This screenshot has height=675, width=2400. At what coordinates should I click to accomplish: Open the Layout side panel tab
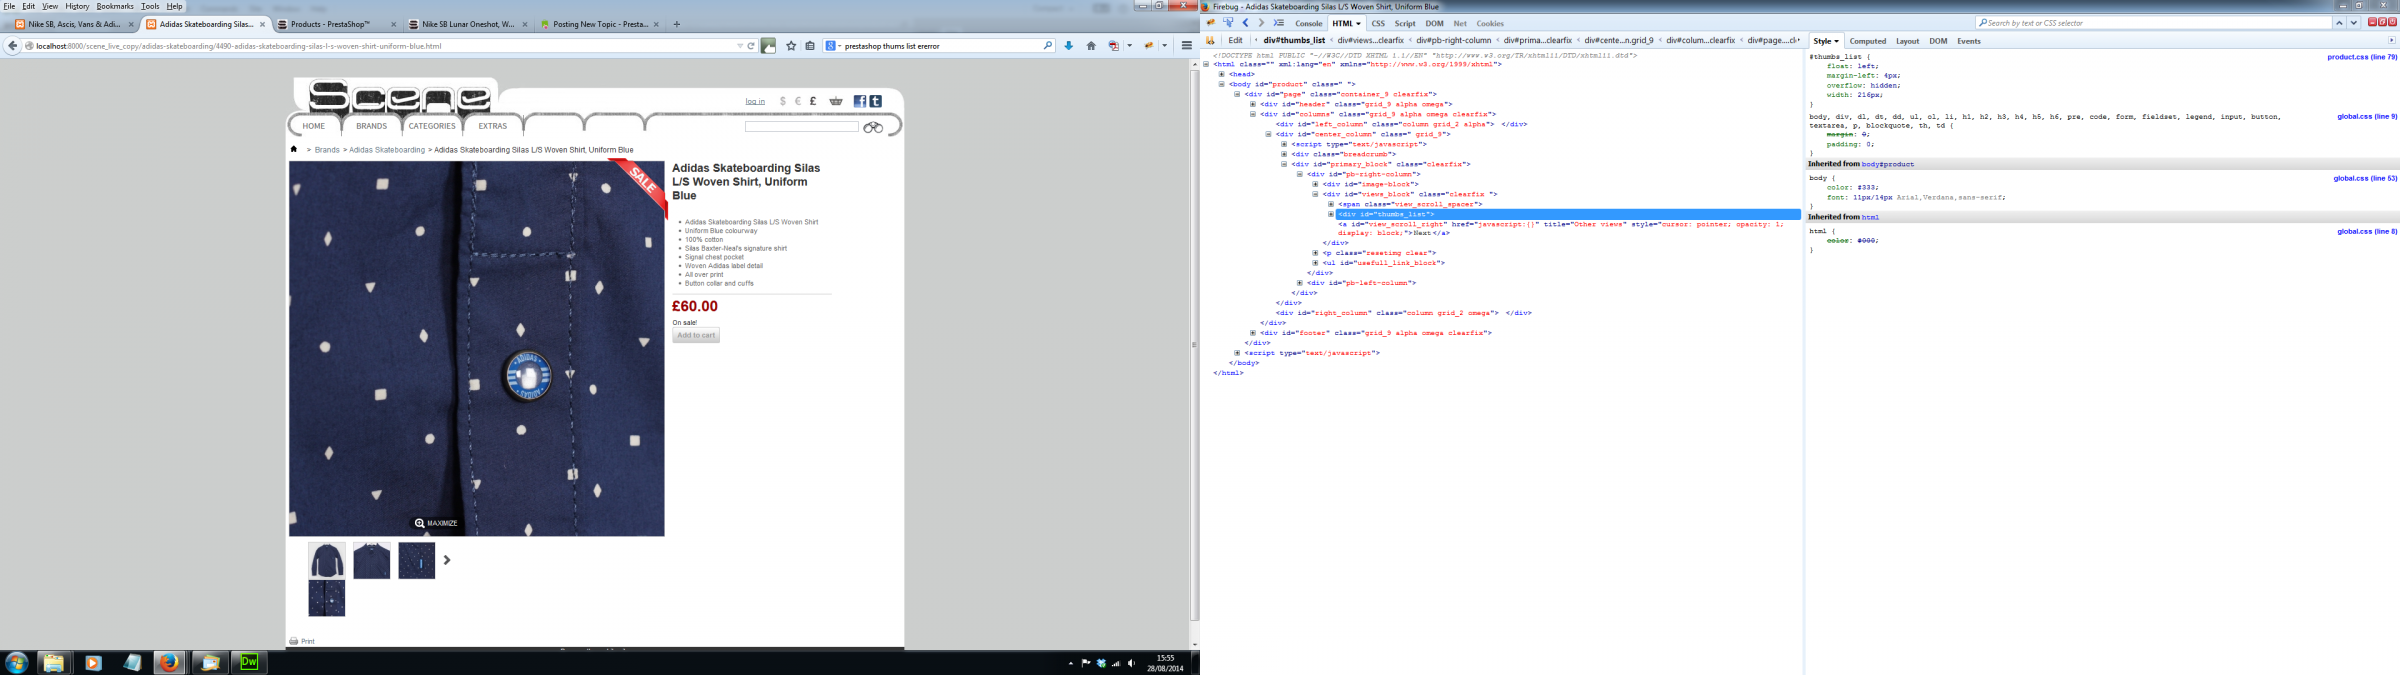point(1907,41)
